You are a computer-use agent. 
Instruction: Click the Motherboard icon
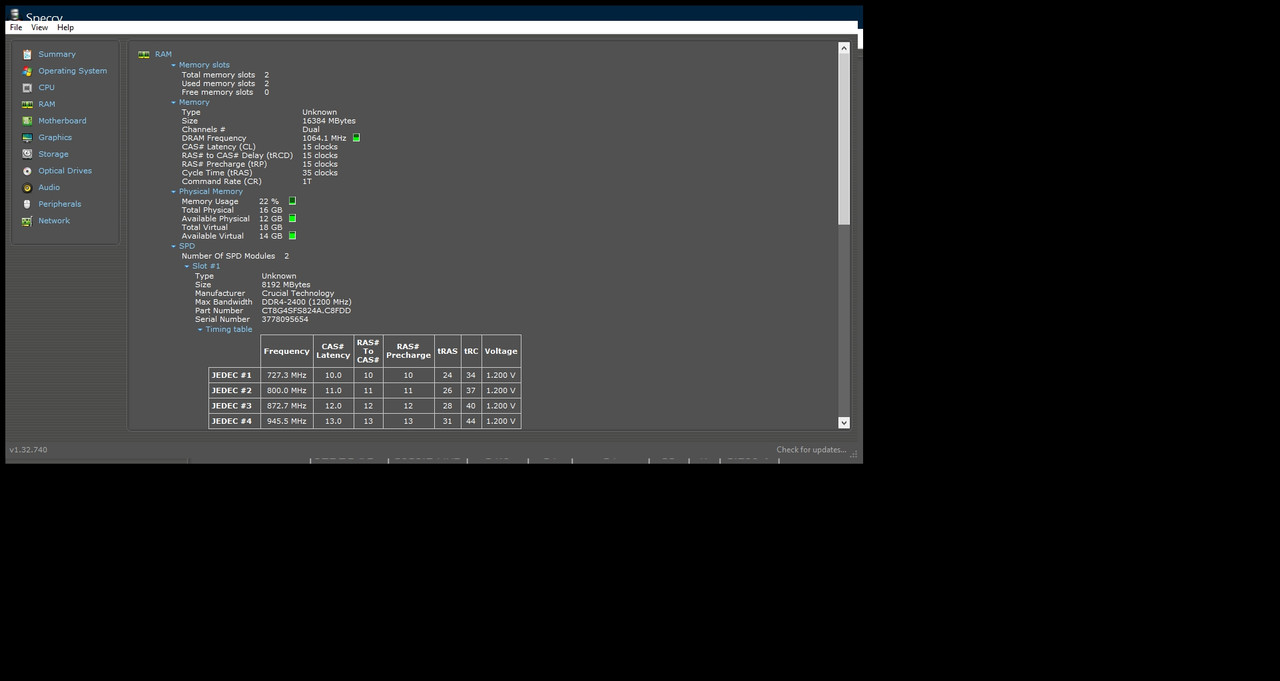pyautogui.click(x=27, y=121)
